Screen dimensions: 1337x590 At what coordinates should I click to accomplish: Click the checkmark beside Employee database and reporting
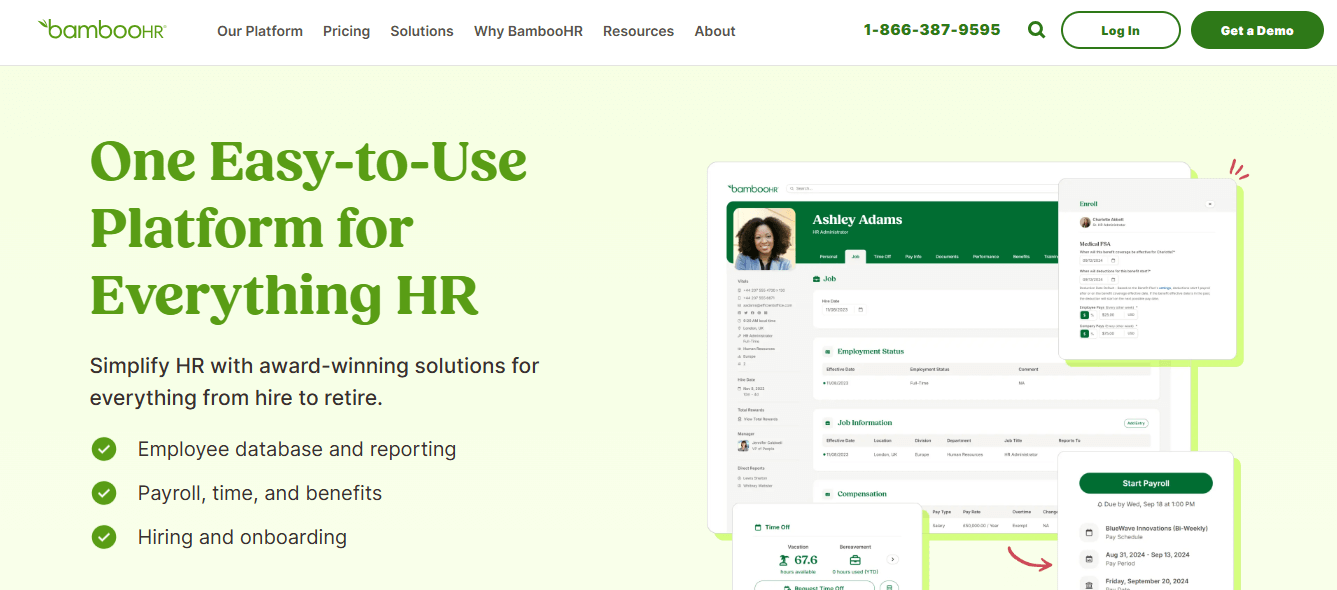[x=104, y=449]
